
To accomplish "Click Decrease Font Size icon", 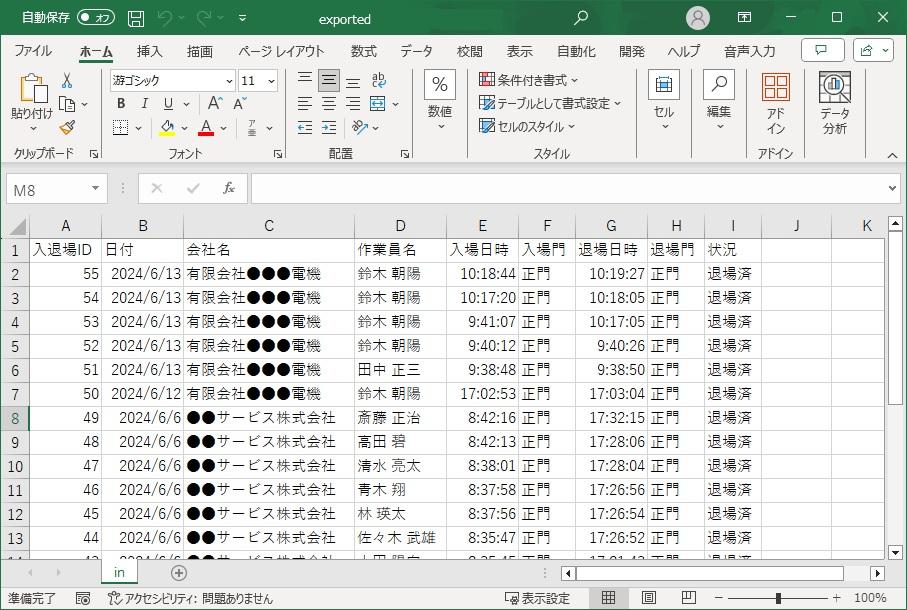I will 239,103.
